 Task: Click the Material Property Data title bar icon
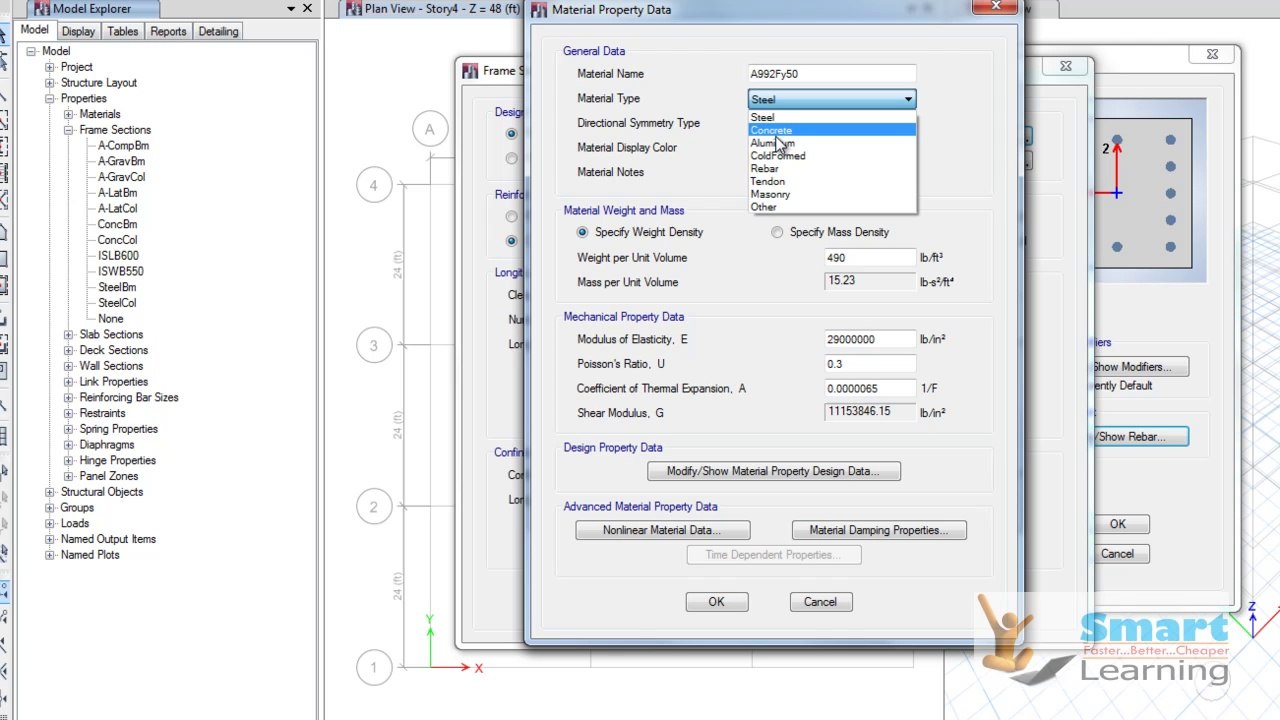coord(539,10)
